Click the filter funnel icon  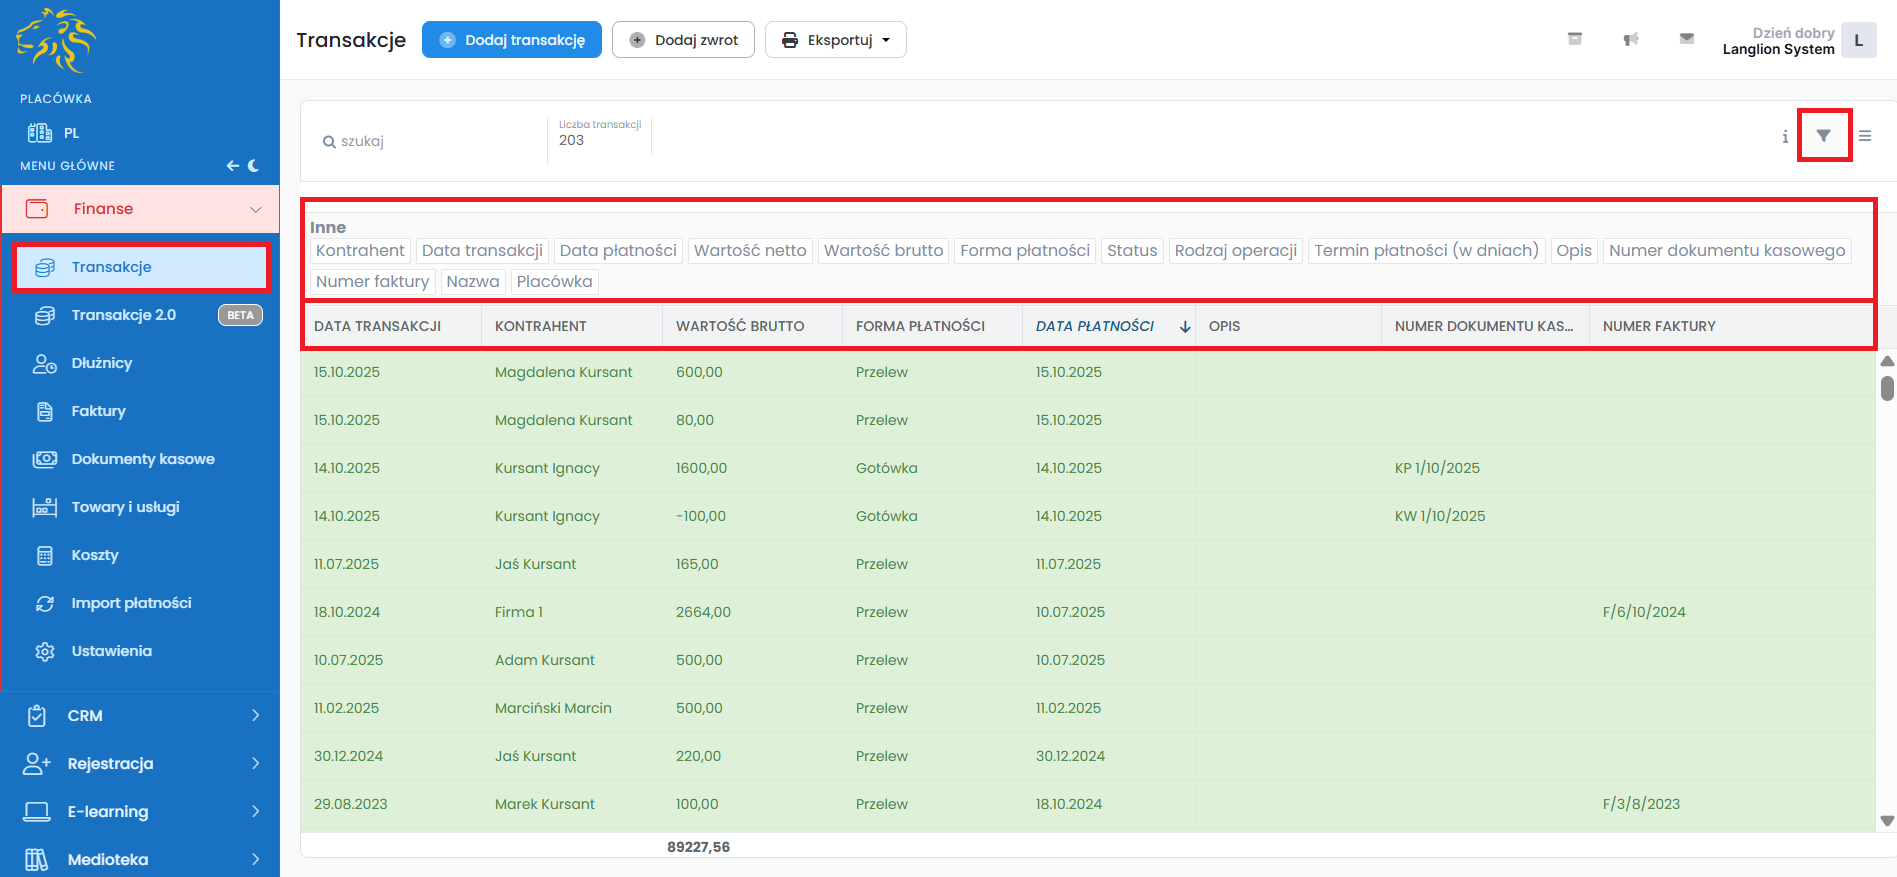click(1823, 136)
